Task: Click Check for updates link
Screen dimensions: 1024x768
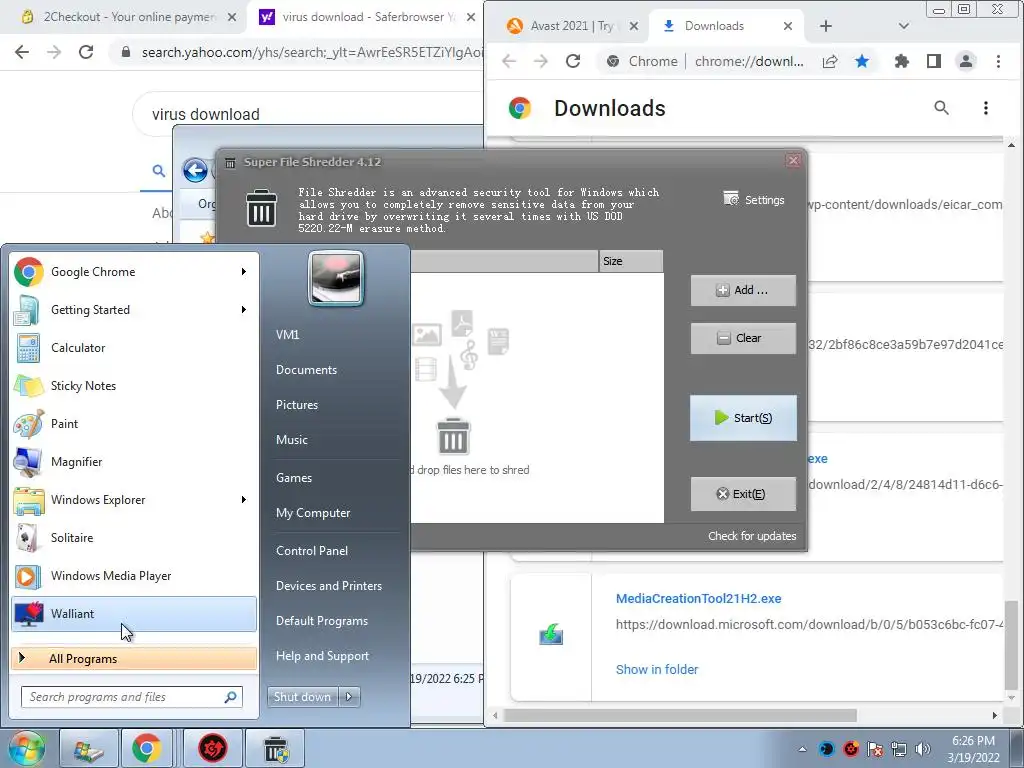Action: 752,536
